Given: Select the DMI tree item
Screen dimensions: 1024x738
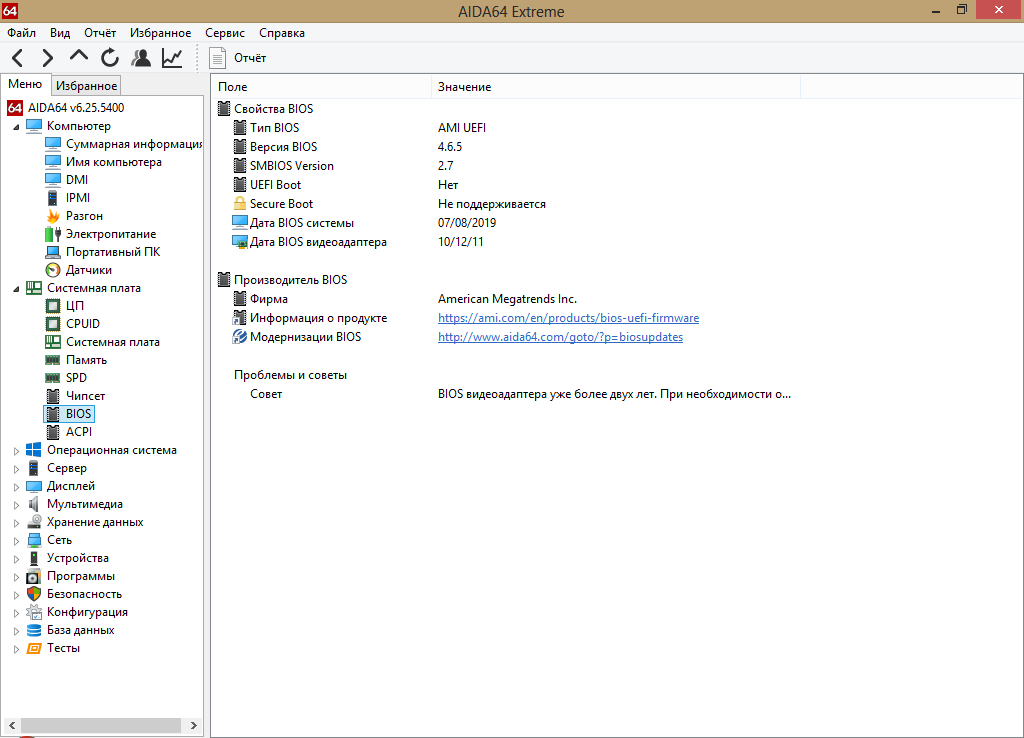Looking at the screenshot, I should pos(66,180).
